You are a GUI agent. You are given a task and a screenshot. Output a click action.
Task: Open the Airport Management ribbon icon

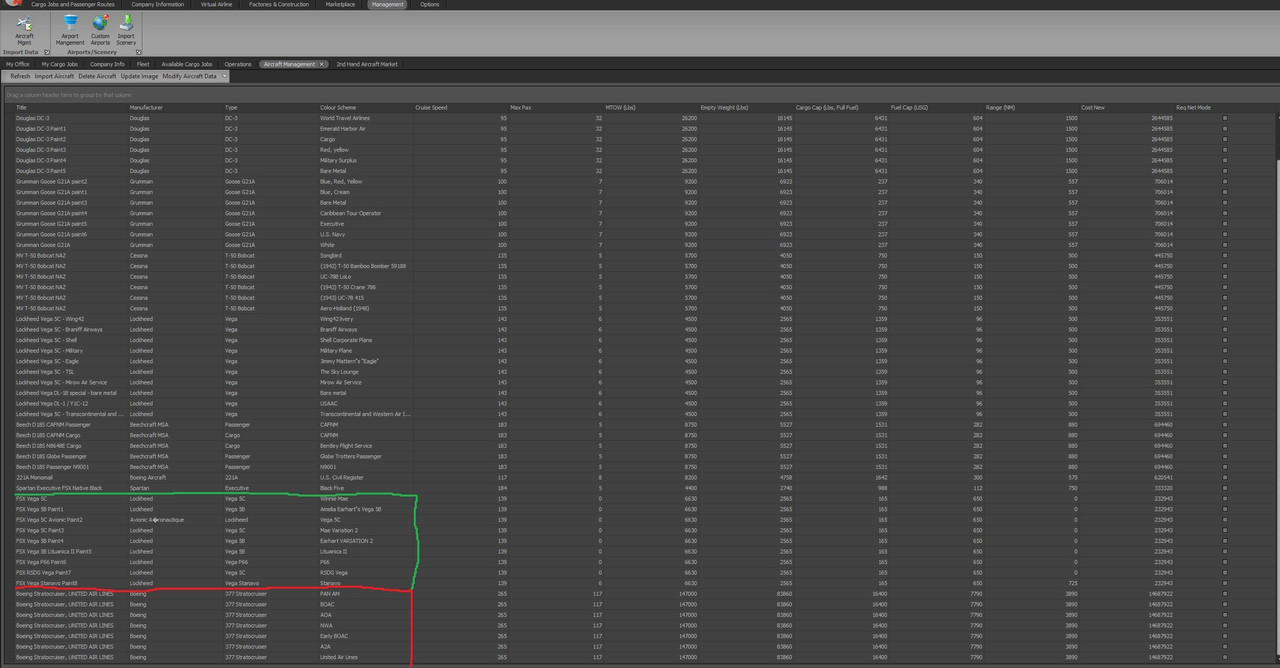[x=70, y=30]
